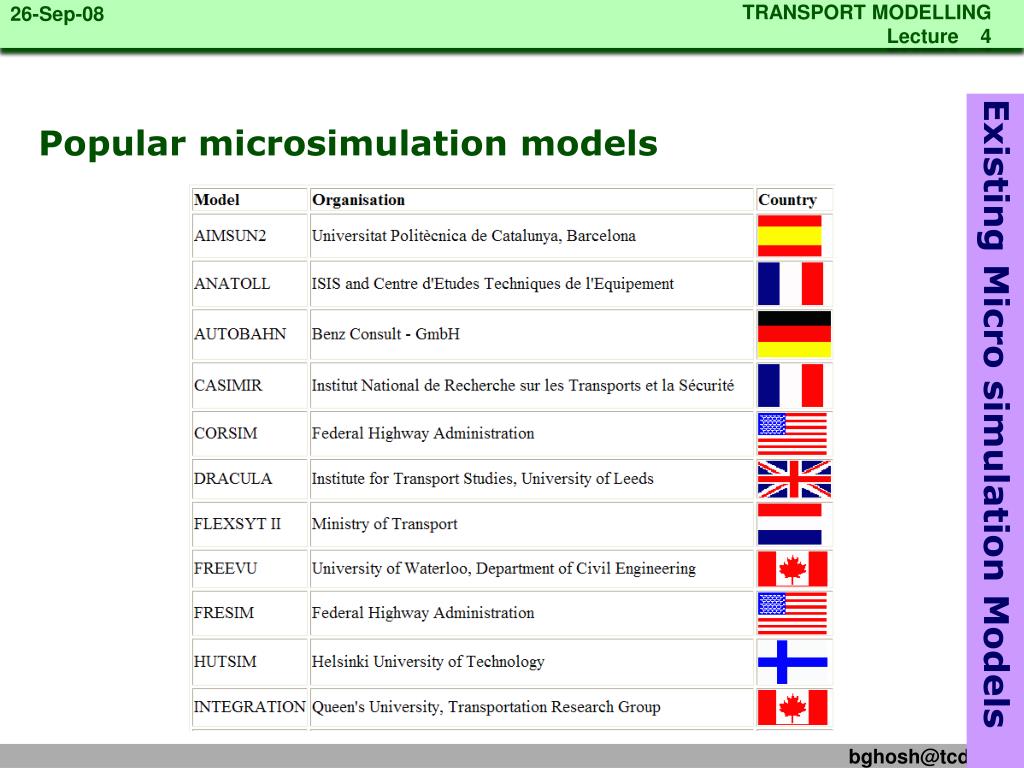Click the 'CORSIM' model cell
This screenshot has width=1024, height=768.
point(249,434)
